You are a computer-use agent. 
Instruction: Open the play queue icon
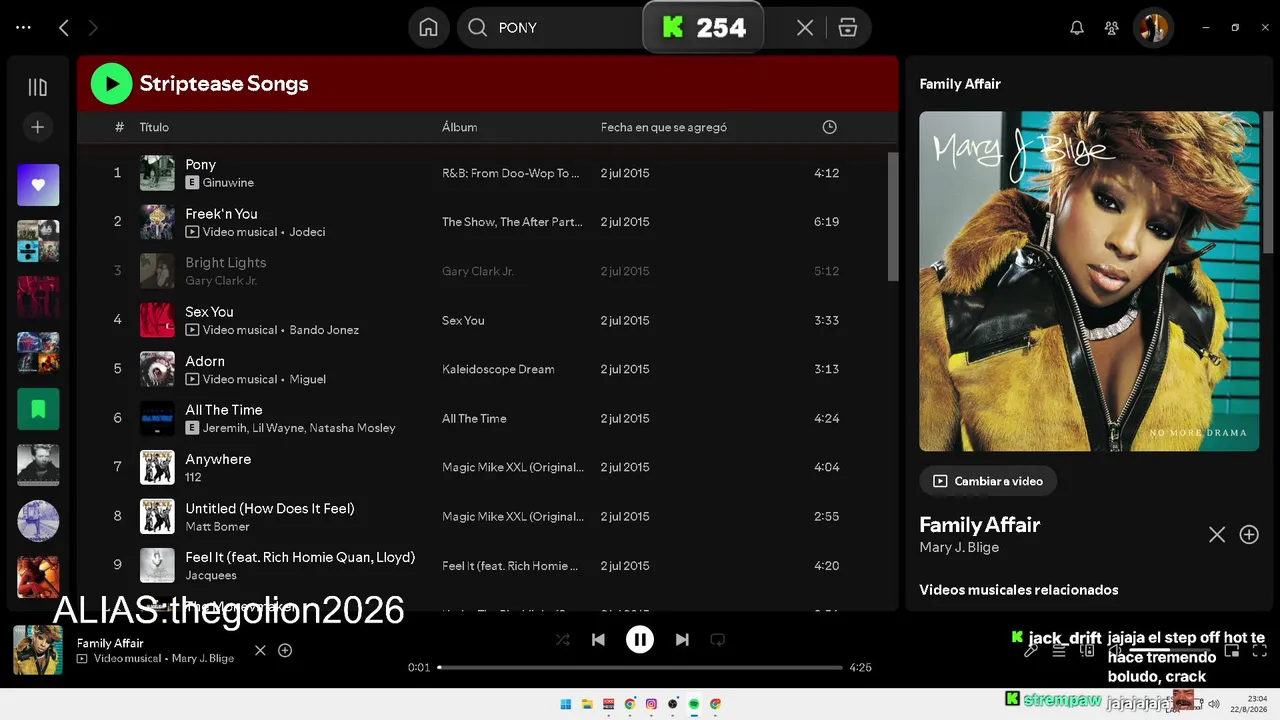pyautogui.click(x=1059, y=651)
